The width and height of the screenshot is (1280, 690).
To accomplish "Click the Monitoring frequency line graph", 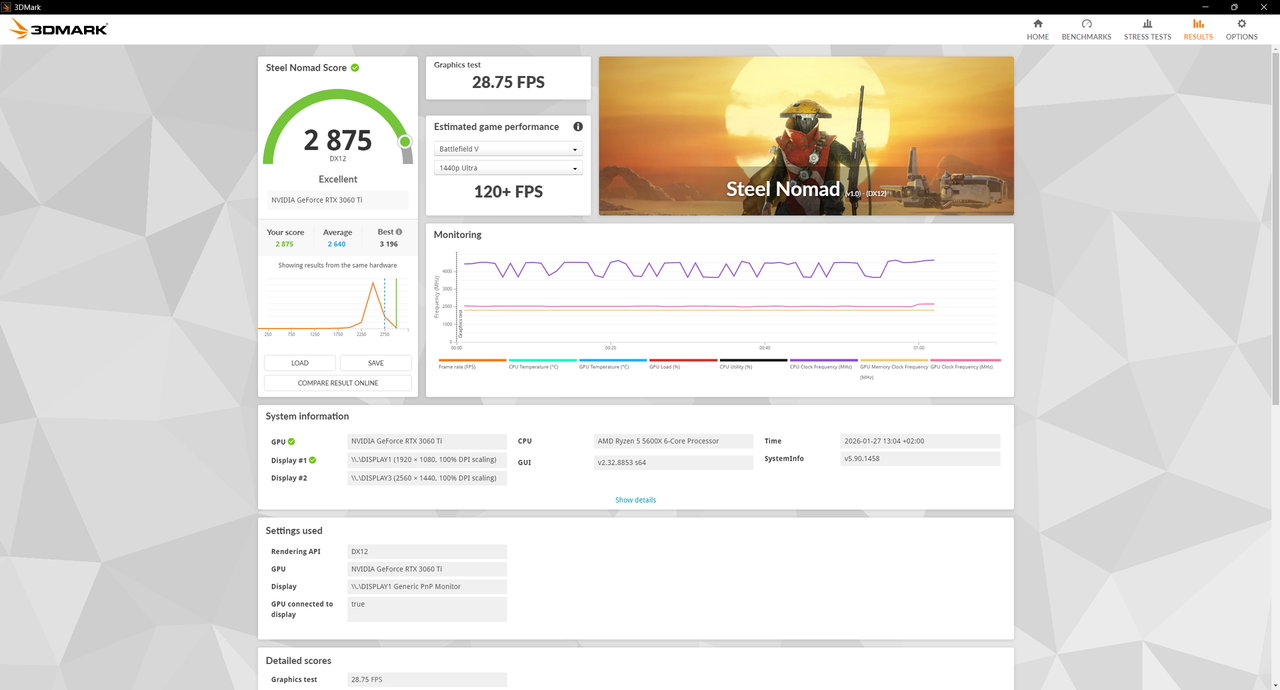I will pos(718,298).
